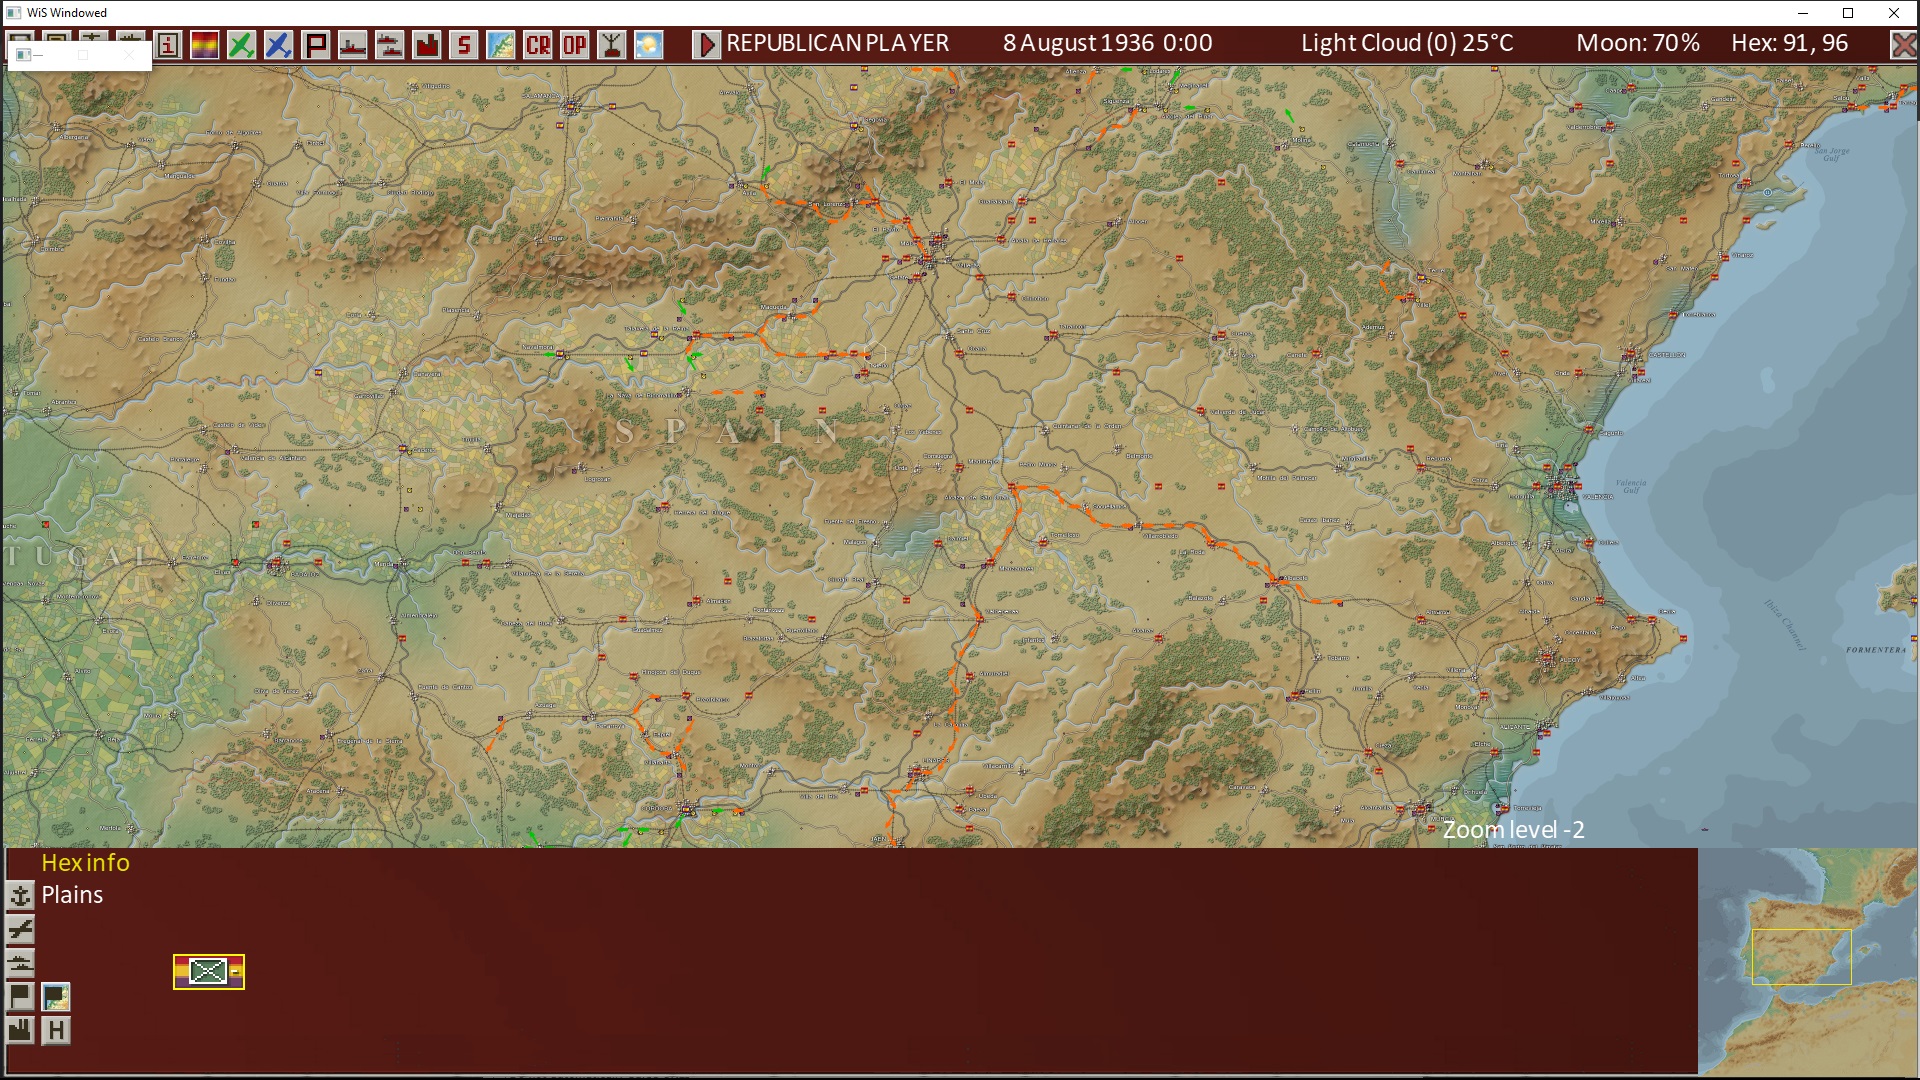
Task: Click the red 'S' toolbar button
Action: click(x=464, y=45)
